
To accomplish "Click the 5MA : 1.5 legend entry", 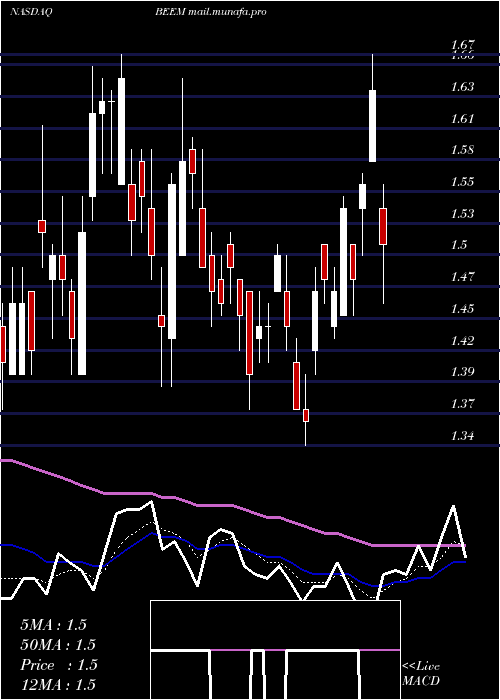I will 54,625.
